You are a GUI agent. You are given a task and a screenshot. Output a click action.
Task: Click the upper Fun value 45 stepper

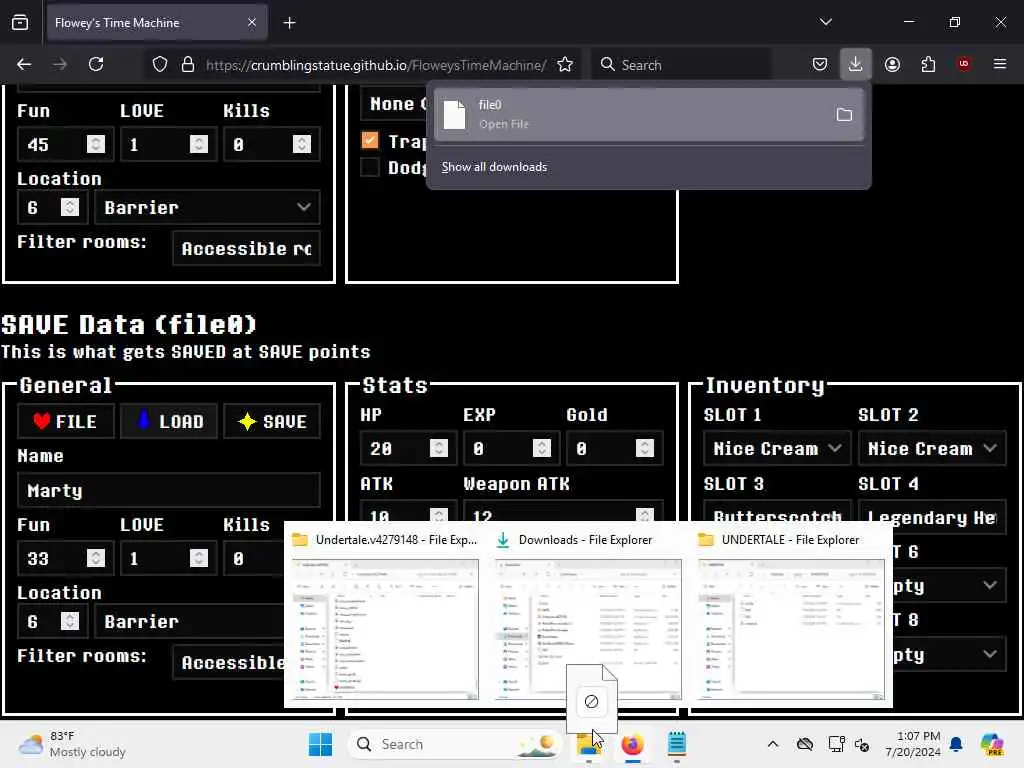(96, 144)
